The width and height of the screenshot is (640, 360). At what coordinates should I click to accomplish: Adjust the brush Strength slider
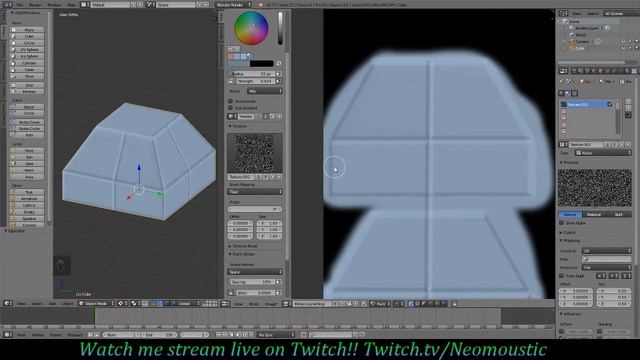(x=255, y=81)
